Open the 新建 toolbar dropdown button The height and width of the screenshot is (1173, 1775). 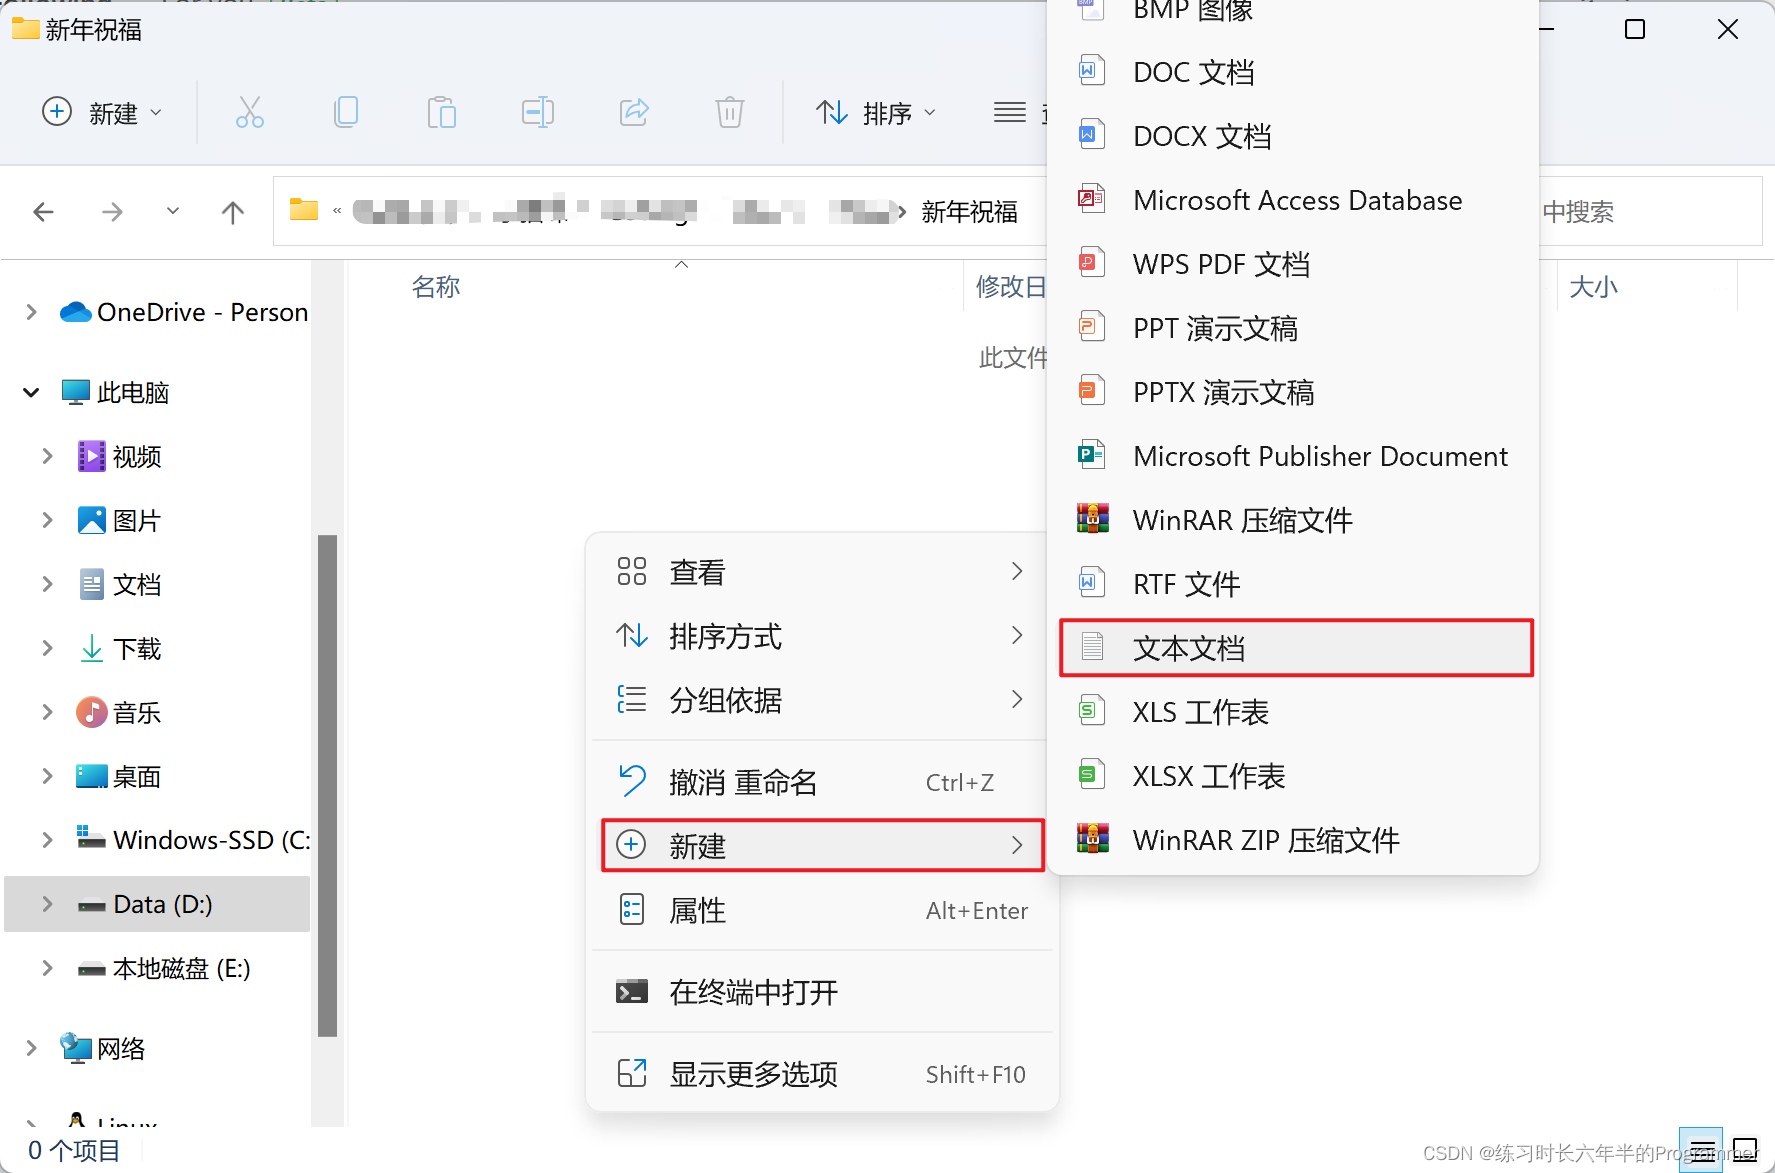click(x=102, y=112)
